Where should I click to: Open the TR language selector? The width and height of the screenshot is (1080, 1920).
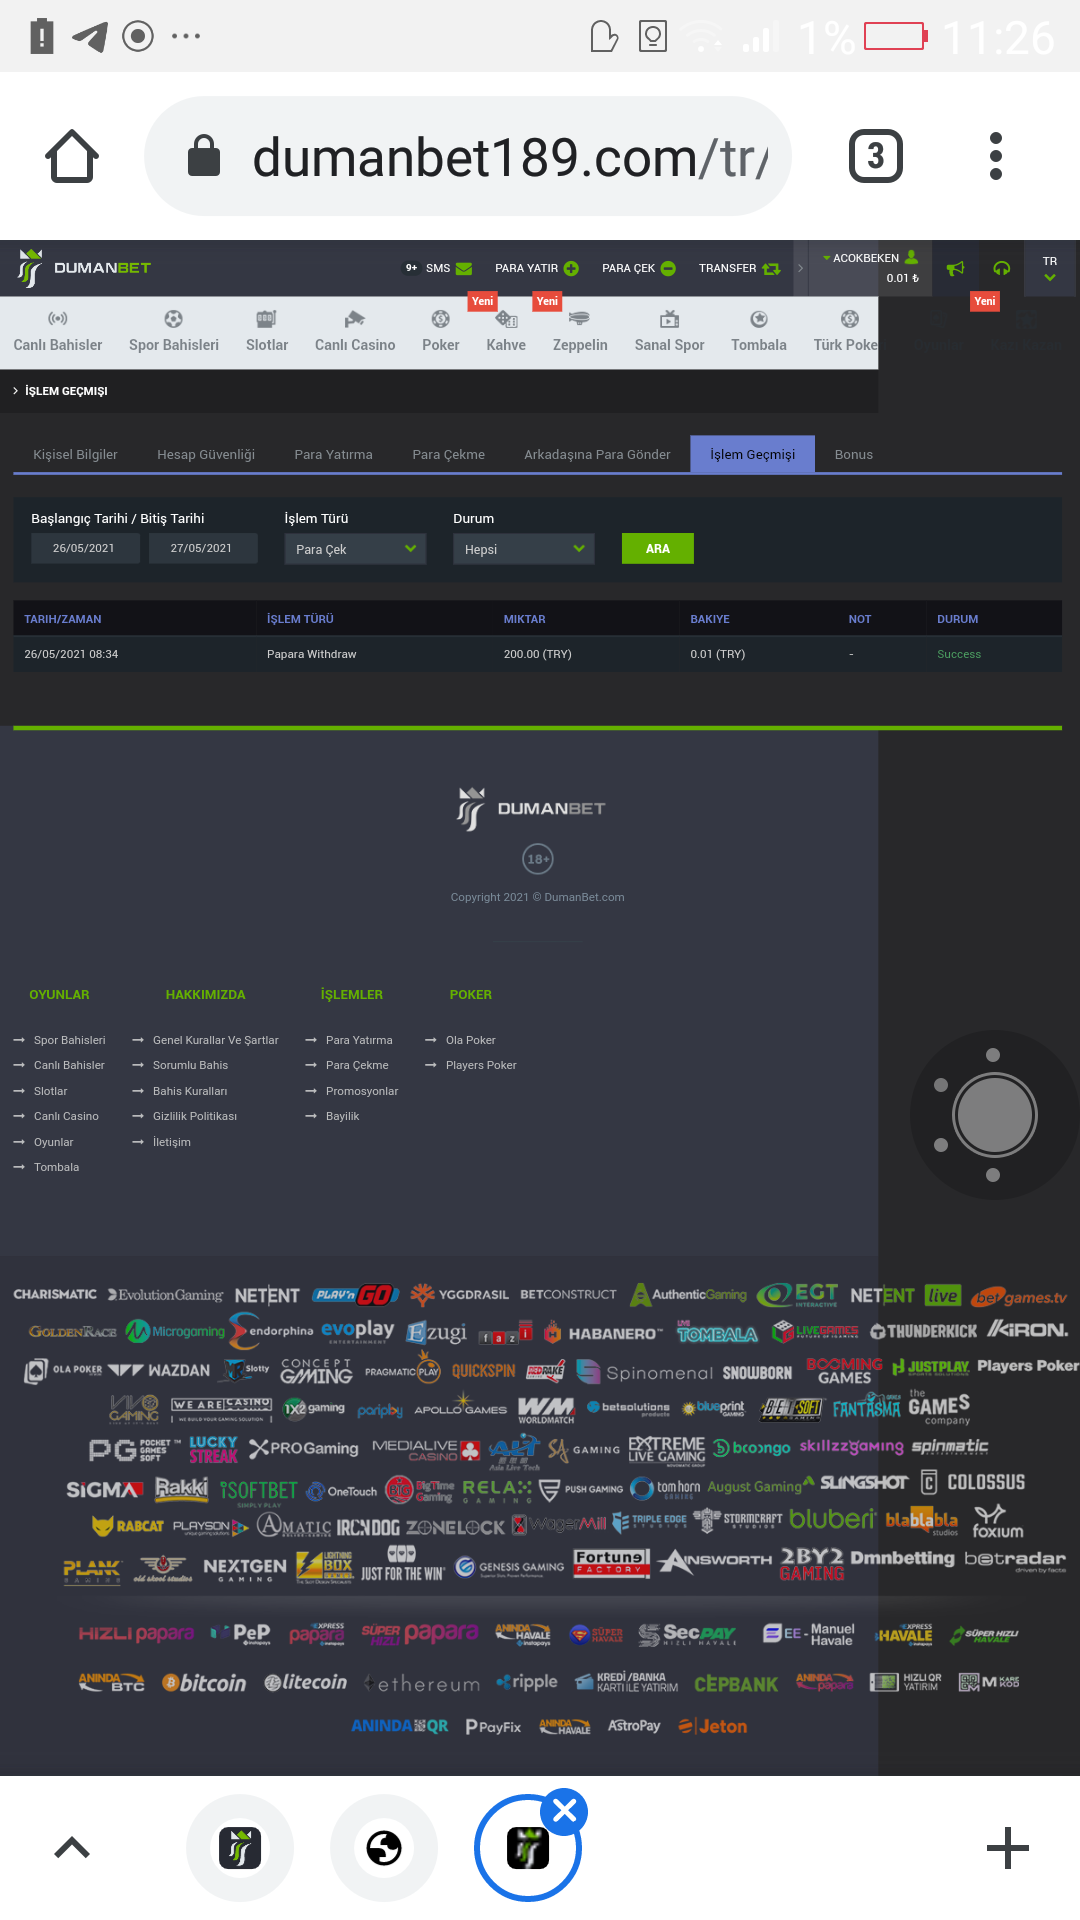tap(1049, 268)
